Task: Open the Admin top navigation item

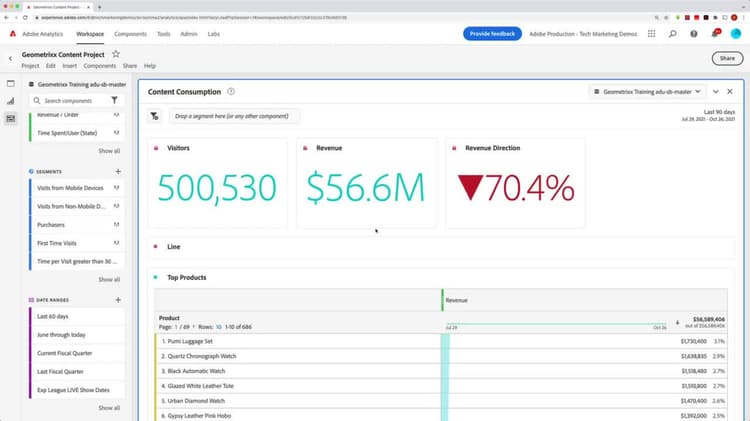Action: [189, 34]
